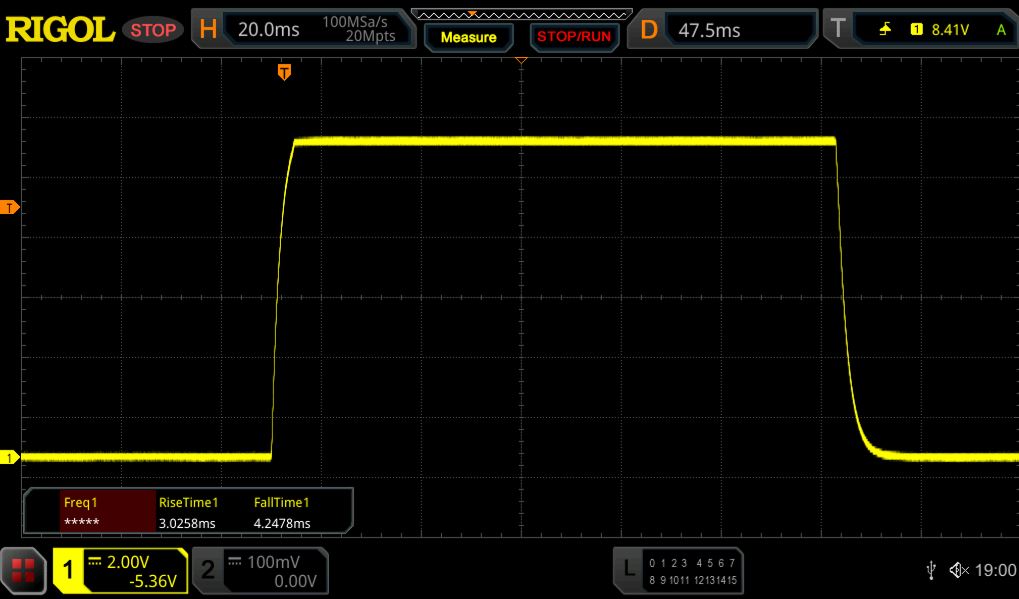Click the trigger level marker on left edge
This screenshot has height=599, width=1019.
(9, 207)
